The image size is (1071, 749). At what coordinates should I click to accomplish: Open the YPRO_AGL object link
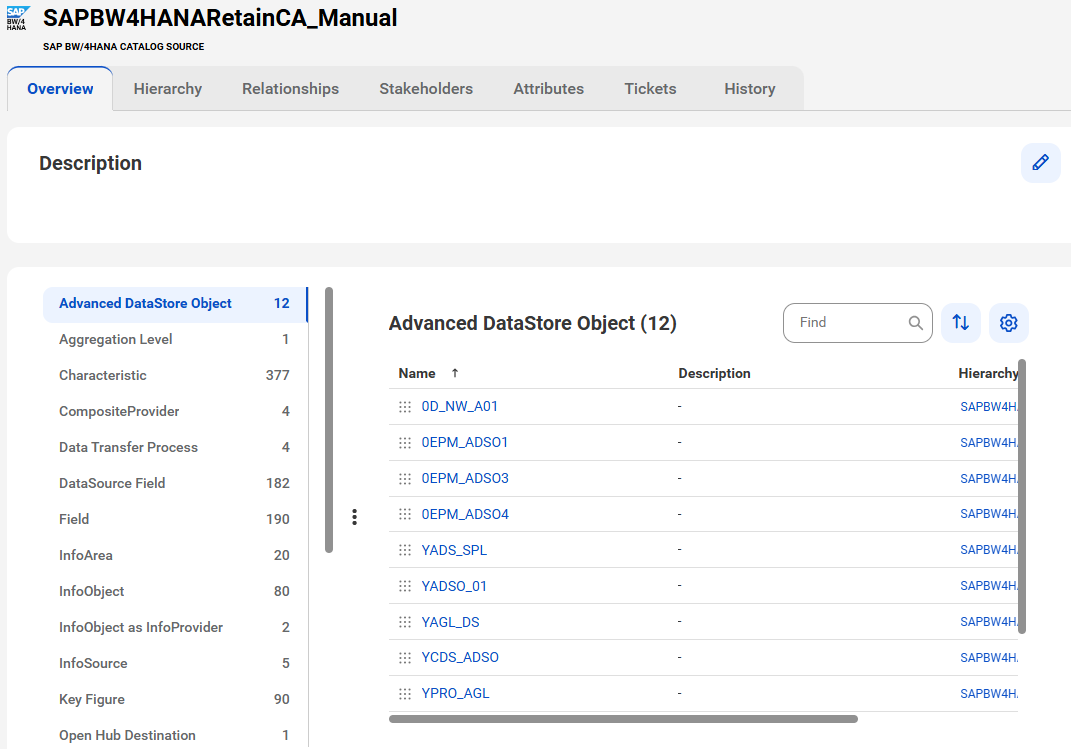456,693
